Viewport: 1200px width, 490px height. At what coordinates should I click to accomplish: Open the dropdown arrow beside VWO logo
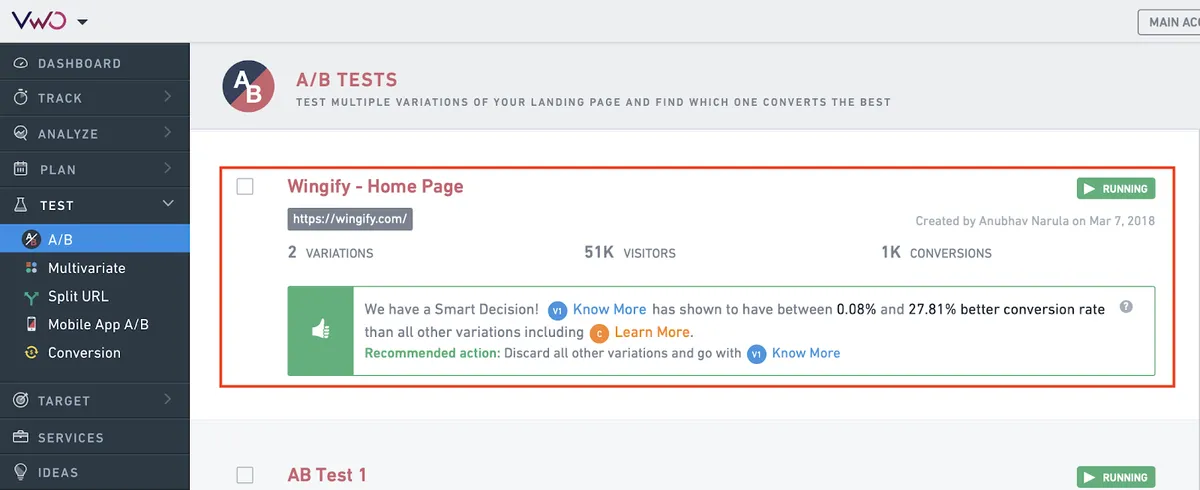pyautogui.click(x=82, y=21)
